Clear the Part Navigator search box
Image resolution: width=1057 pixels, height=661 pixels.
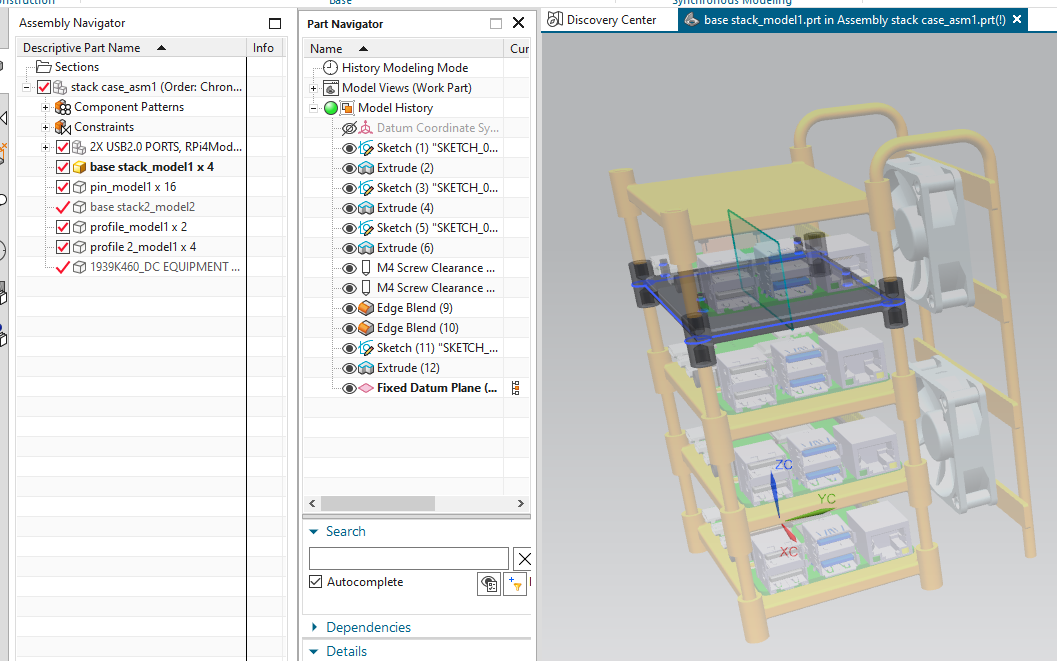[524, 559]
